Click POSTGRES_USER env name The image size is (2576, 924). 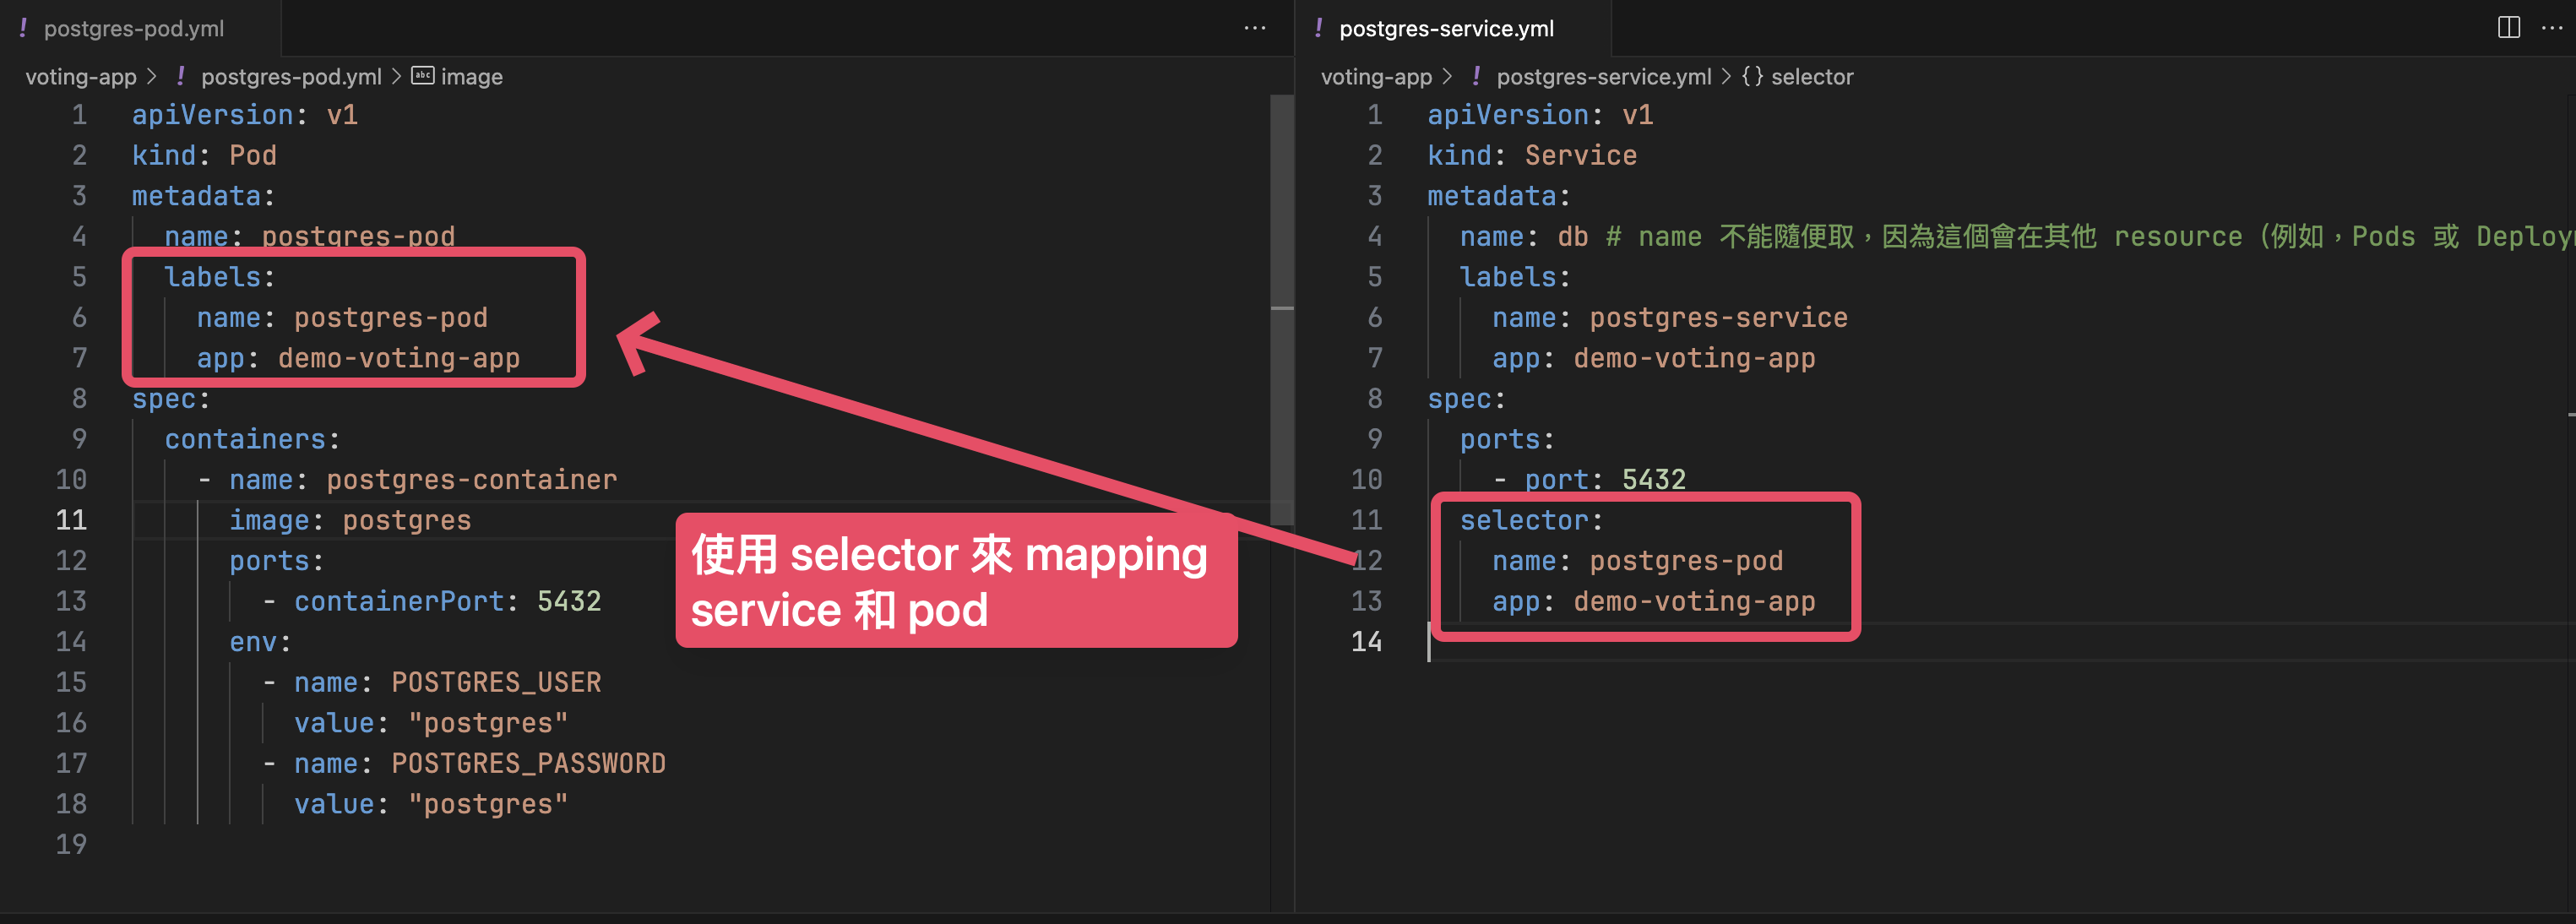496,682
